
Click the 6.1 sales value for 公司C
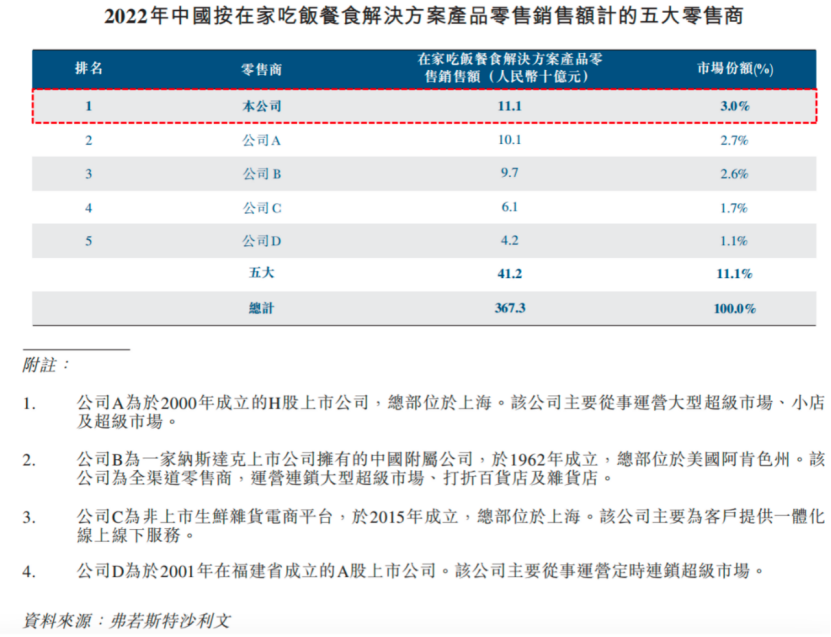509,208
